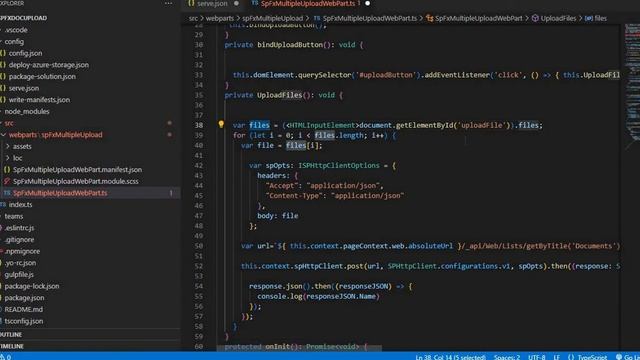
Task: Expand the TIMELINE section
Action: pos(12,346)
